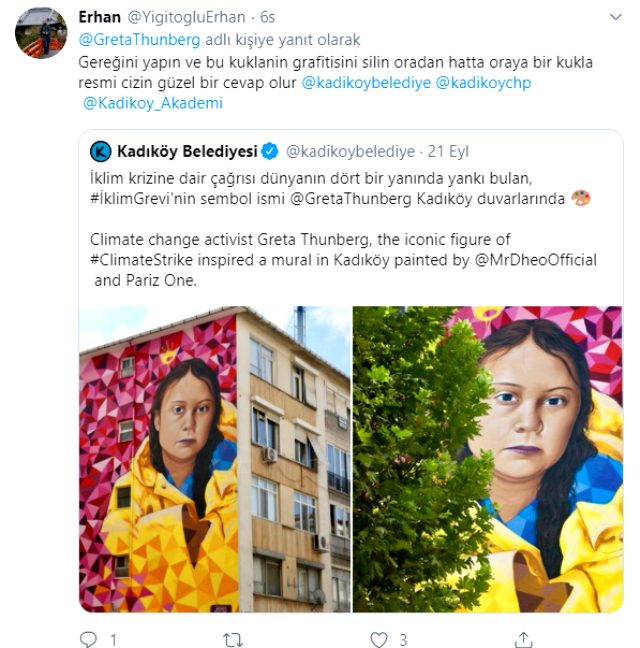This screenshot has width=640, height=648.
Task: Open left mural photo with building
Action: (x=215, y=458)
